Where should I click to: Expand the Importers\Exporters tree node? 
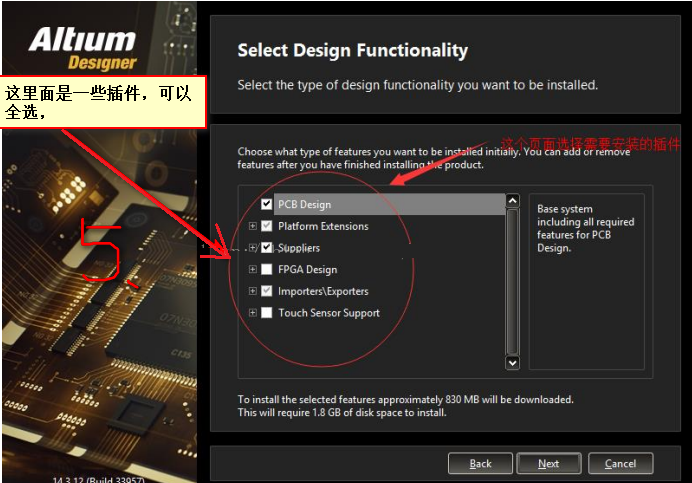[x=252, y=291]
